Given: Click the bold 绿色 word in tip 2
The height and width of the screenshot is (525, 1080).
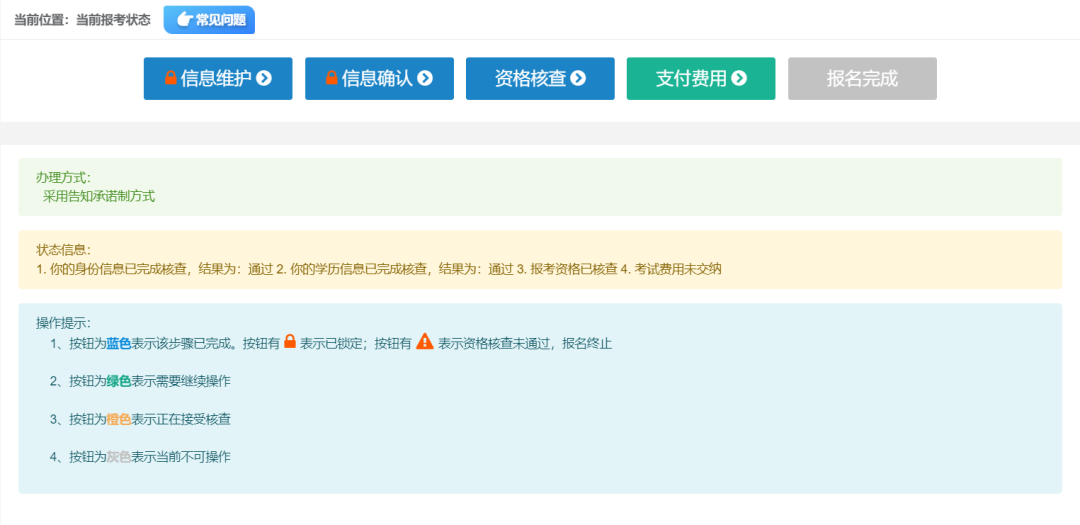Looking at the screenshot, I should tap(118, 380).
